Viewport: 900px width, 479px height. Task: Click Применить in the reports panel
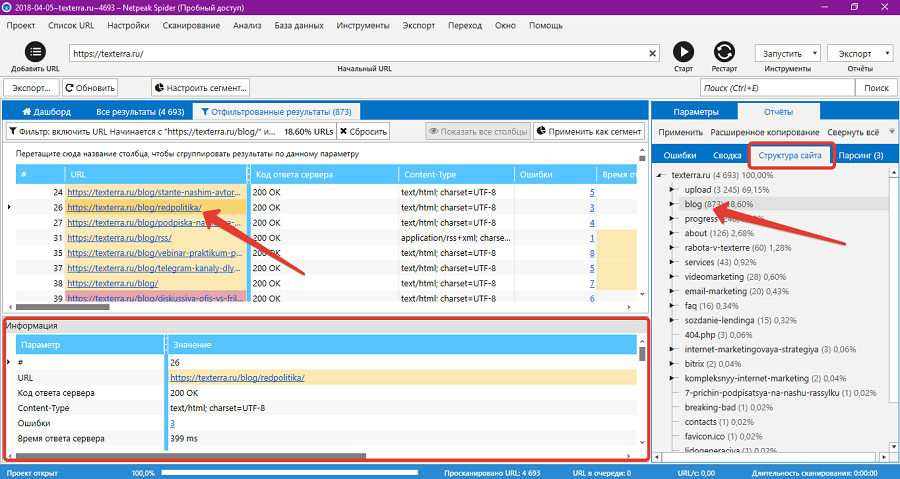pyautogui.click(x=680, y=132)
